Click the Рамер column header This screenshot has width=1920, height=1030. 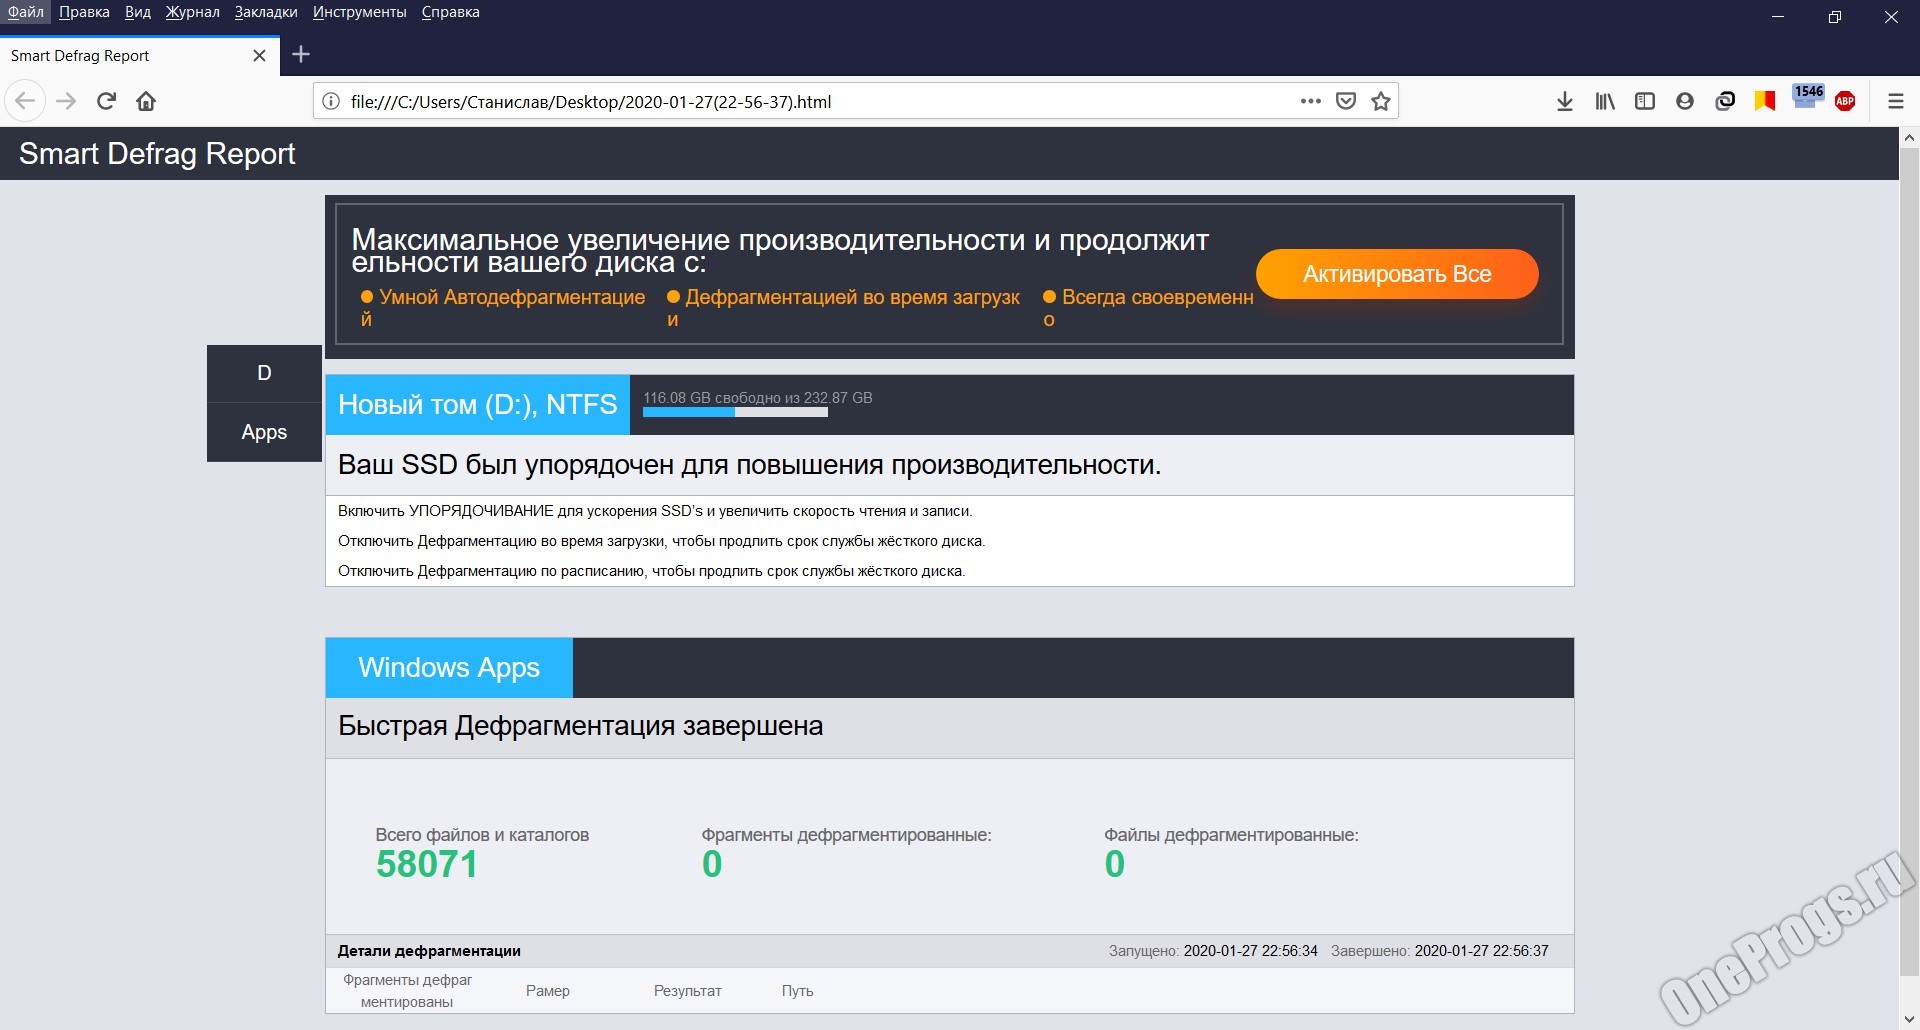point(548,991)
